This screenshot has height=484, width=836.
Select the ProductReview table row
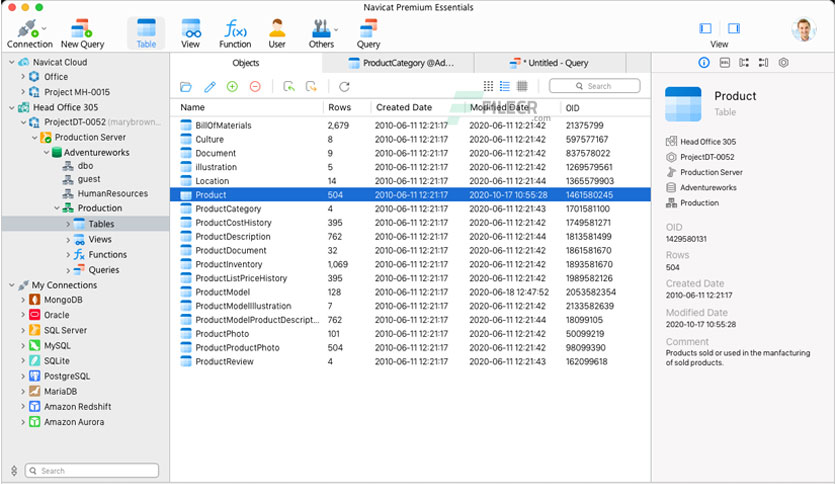tap(410, 361)
